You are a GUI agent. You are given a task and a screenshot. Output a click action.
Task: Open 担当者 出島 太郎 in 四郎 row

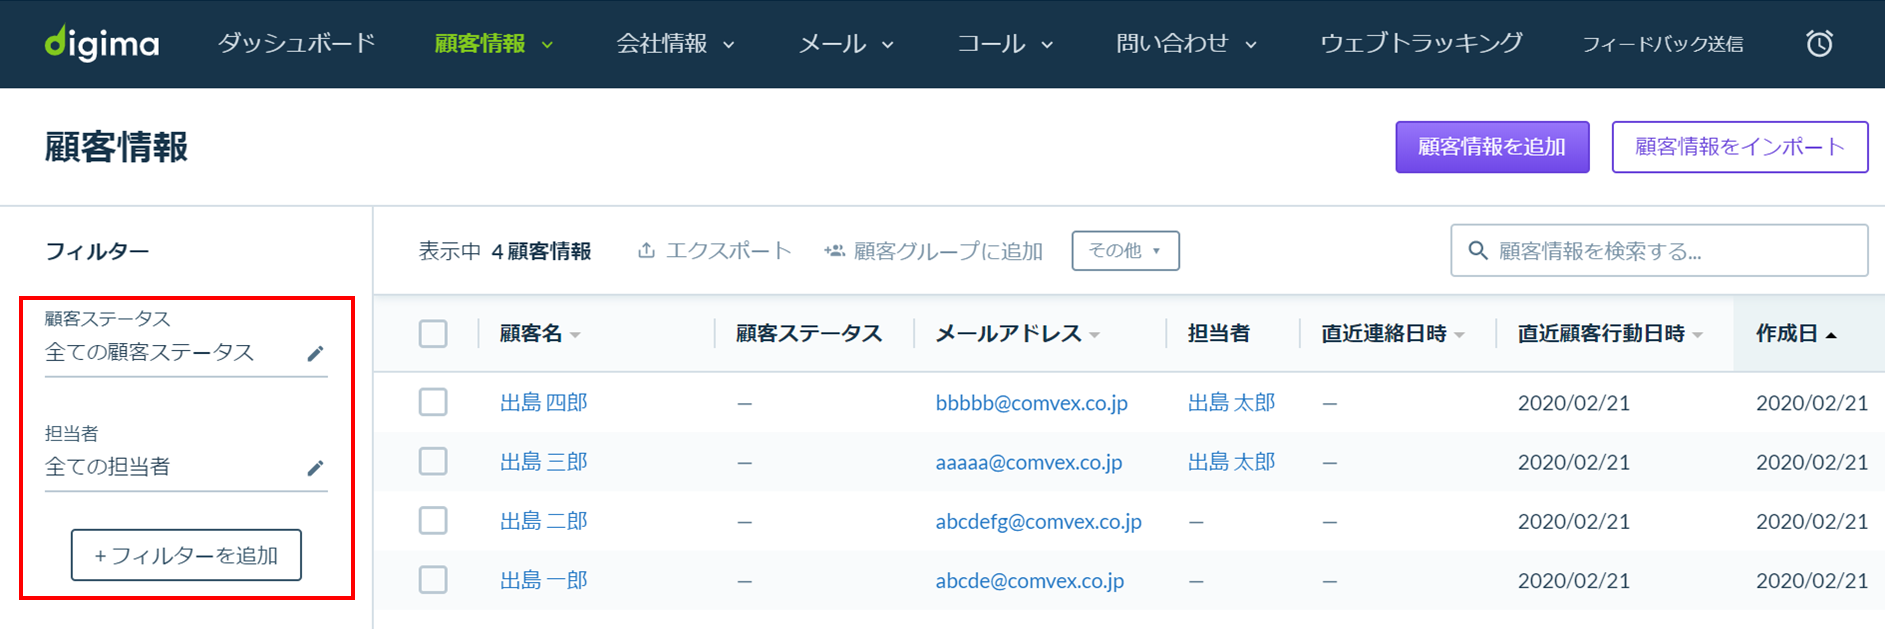point(1231,402)
